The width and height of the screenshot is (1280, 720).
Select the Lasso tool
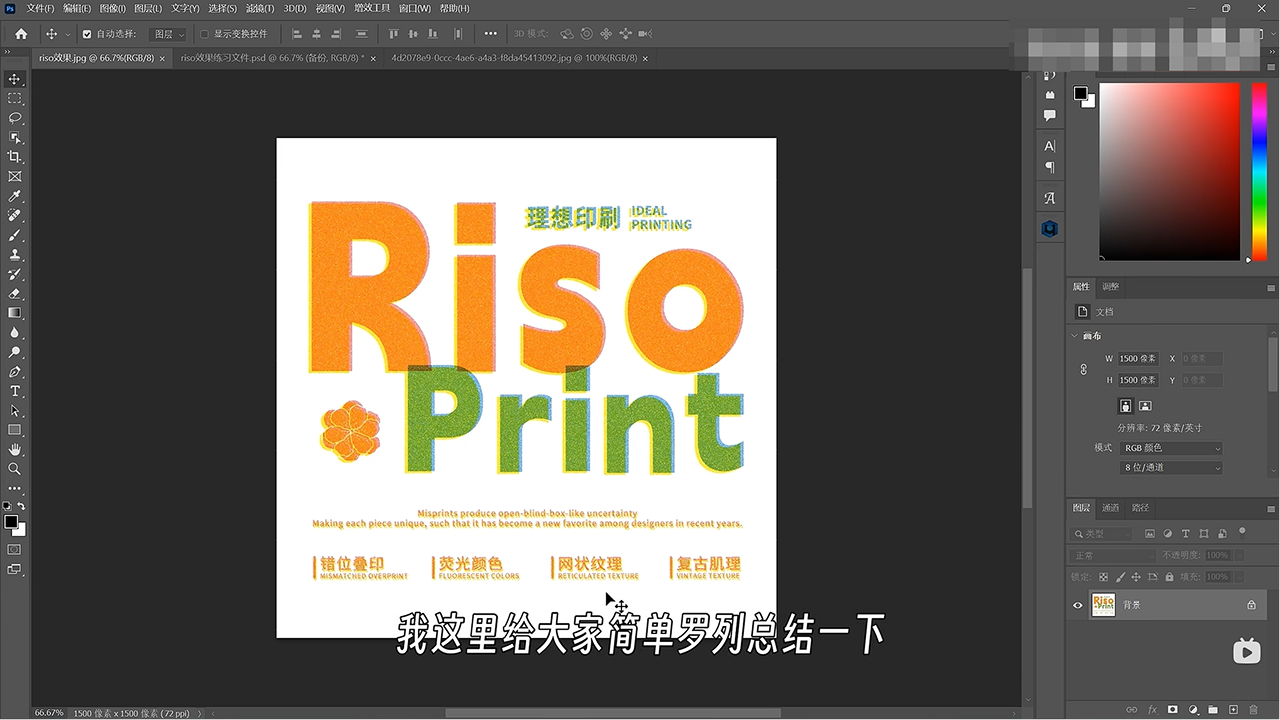[15, 118]
